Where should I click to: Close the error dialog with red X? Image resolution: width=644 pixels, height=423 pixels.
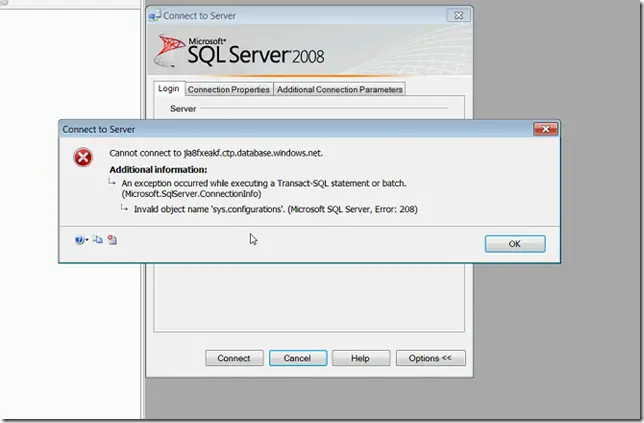(x=545, y=129)
